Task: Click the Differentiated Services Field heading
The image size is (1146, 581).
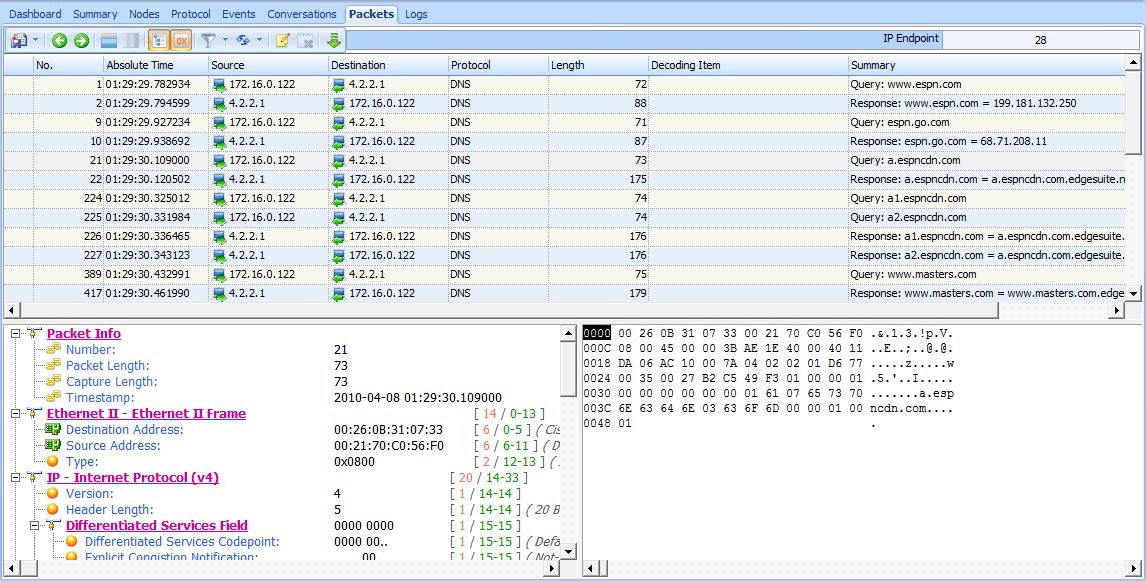Action: tap(156, 525)
